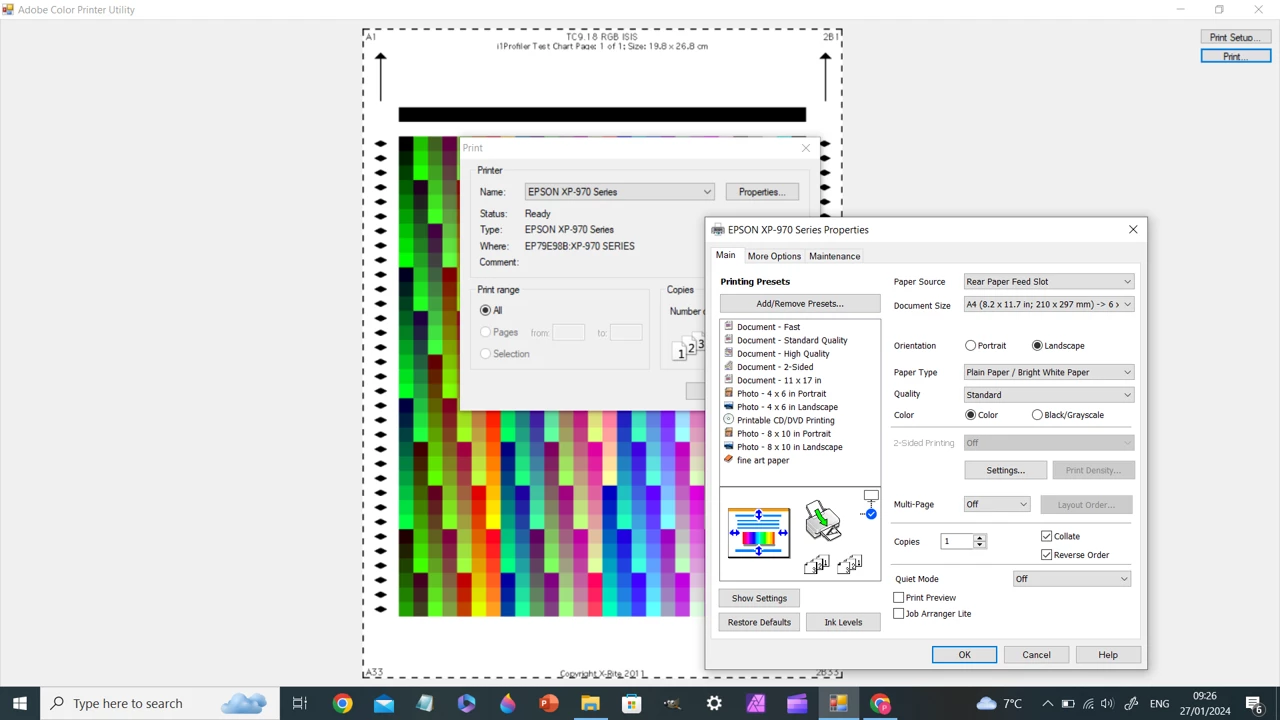Image resolution: width=1280 pixels, height=720 pixels.
Task: Open the Quality dropdown set to Standard
Action: tap(1049, 395)
